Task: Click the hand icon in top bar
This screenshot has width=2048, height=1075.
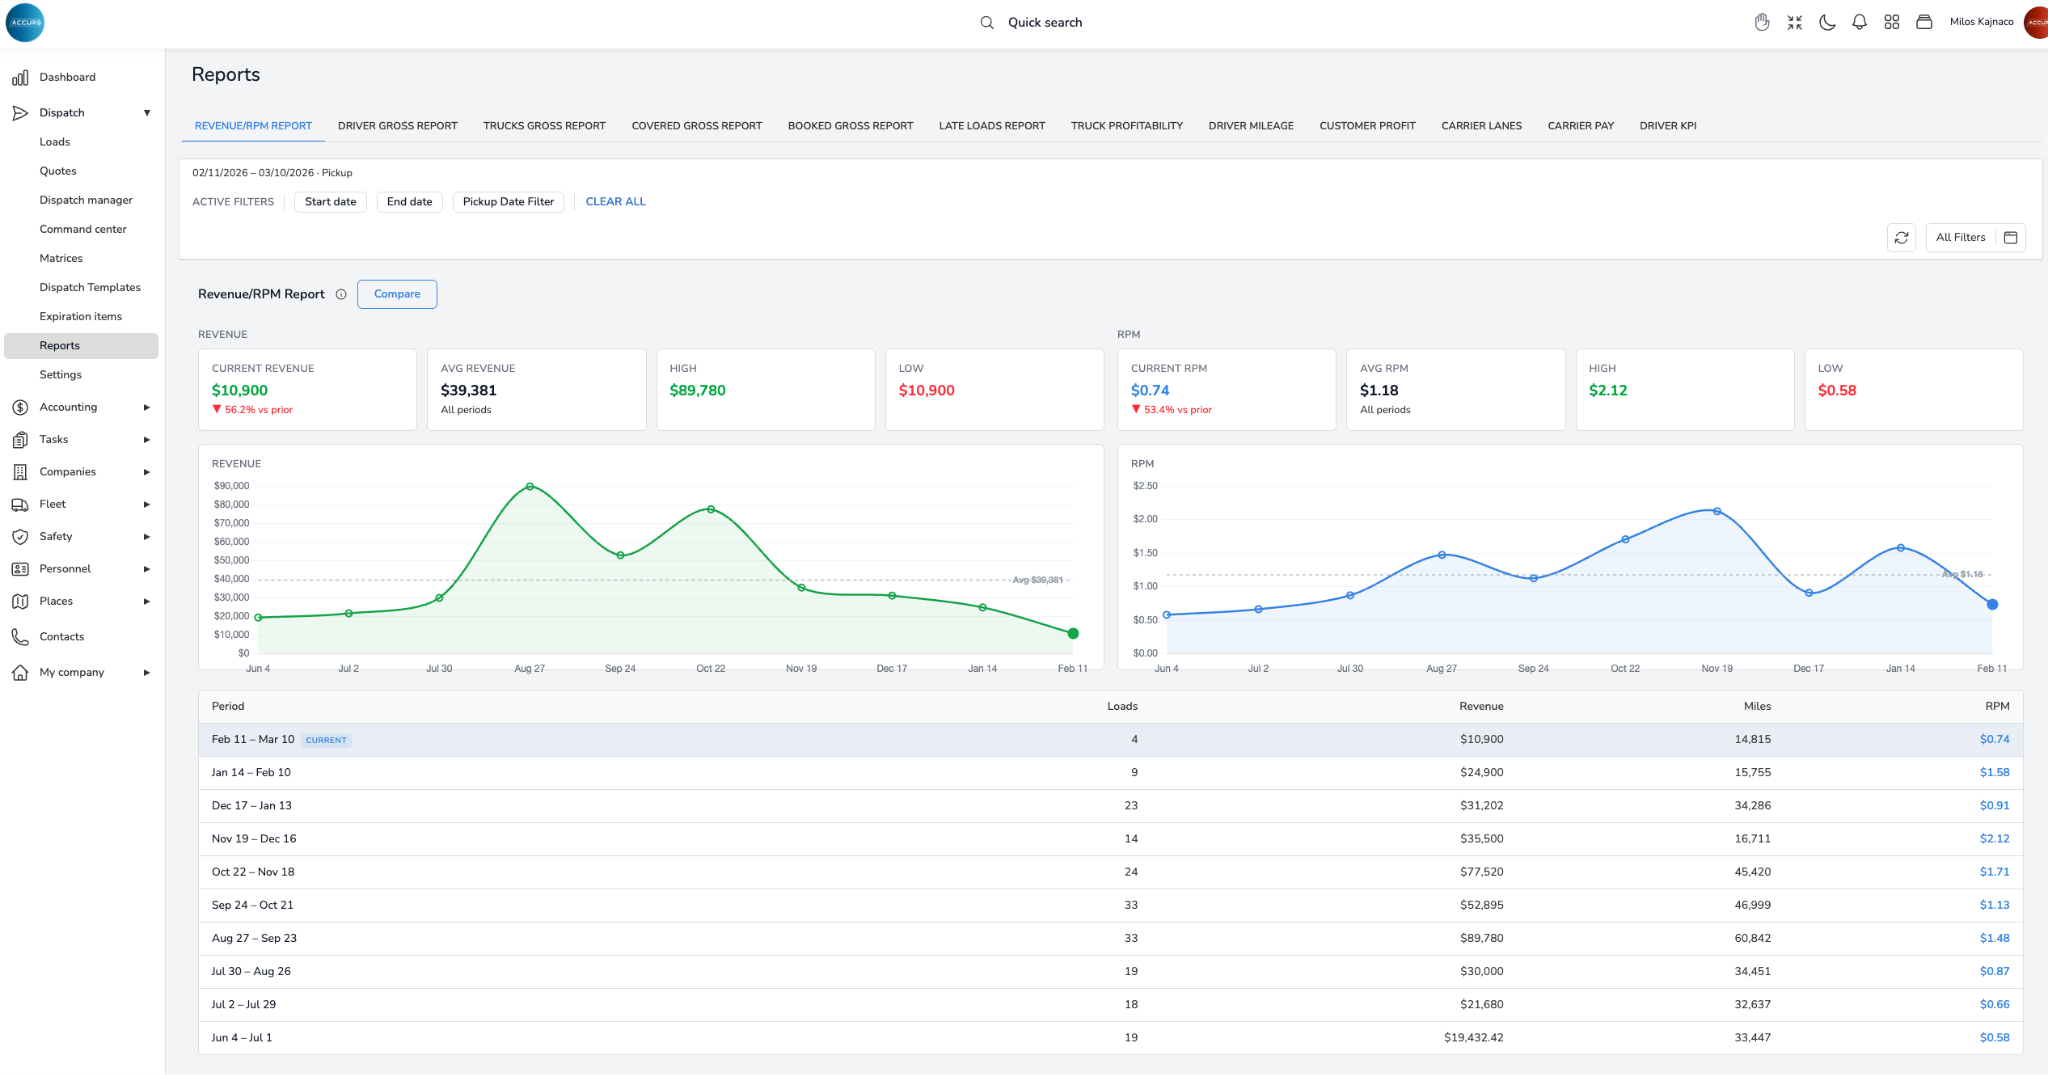Action: [x=1762, y=22]
